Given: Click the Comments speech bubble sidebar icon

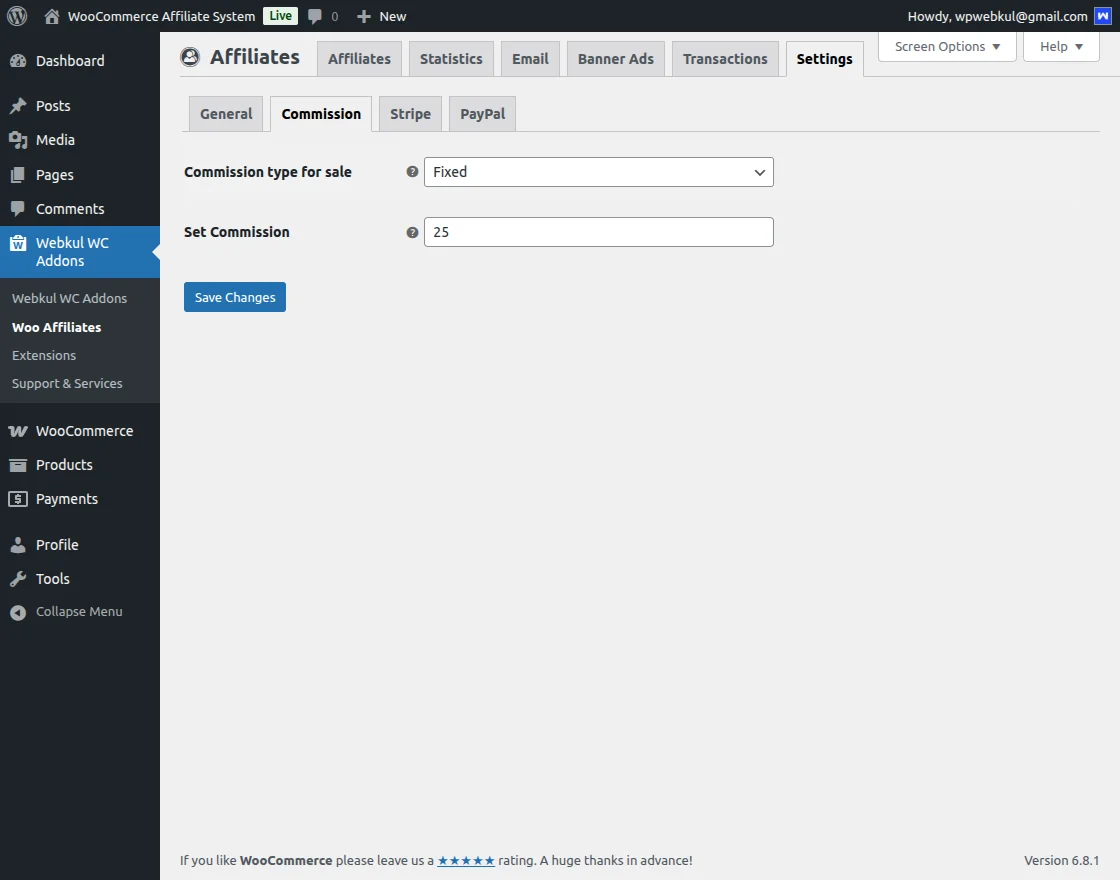Looking at the screenshot, I should (18, 209).
